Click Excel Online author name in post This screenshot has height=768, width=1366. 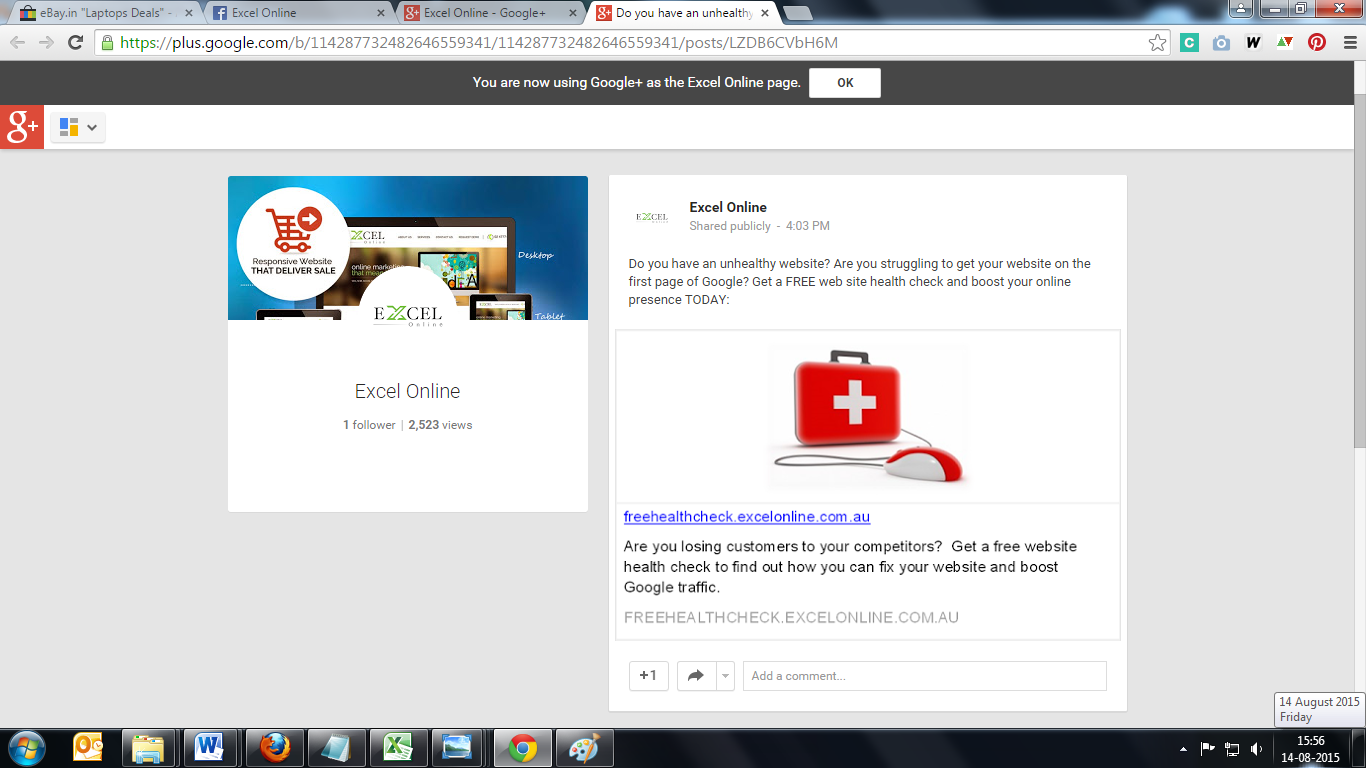click(728, 207)
